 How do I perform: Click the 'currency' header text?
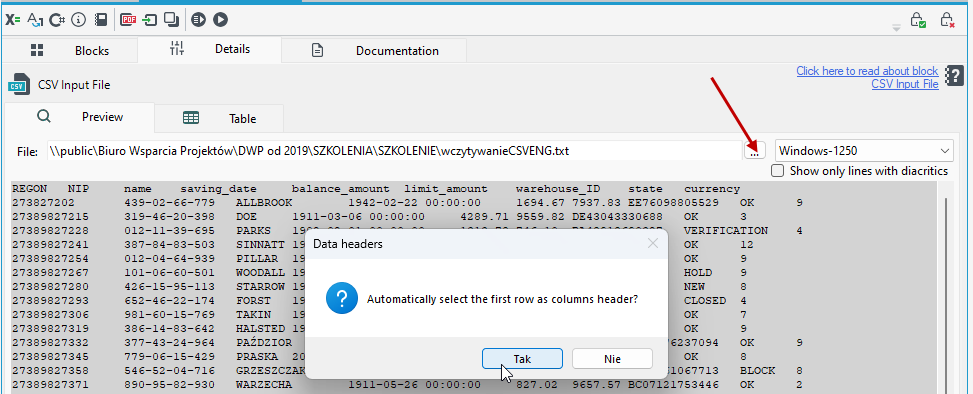click(x=712, y=189)
